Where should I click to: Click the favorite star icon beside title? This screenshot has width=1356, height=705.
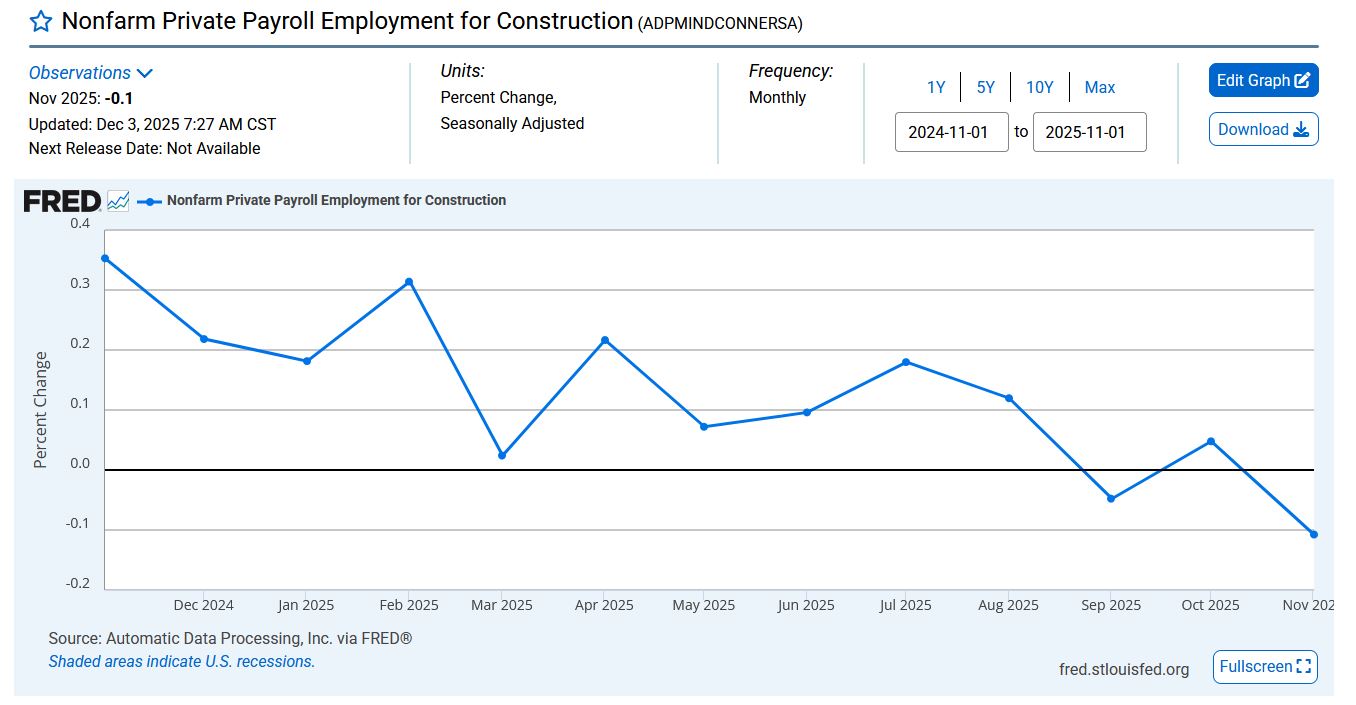point(40,22)
